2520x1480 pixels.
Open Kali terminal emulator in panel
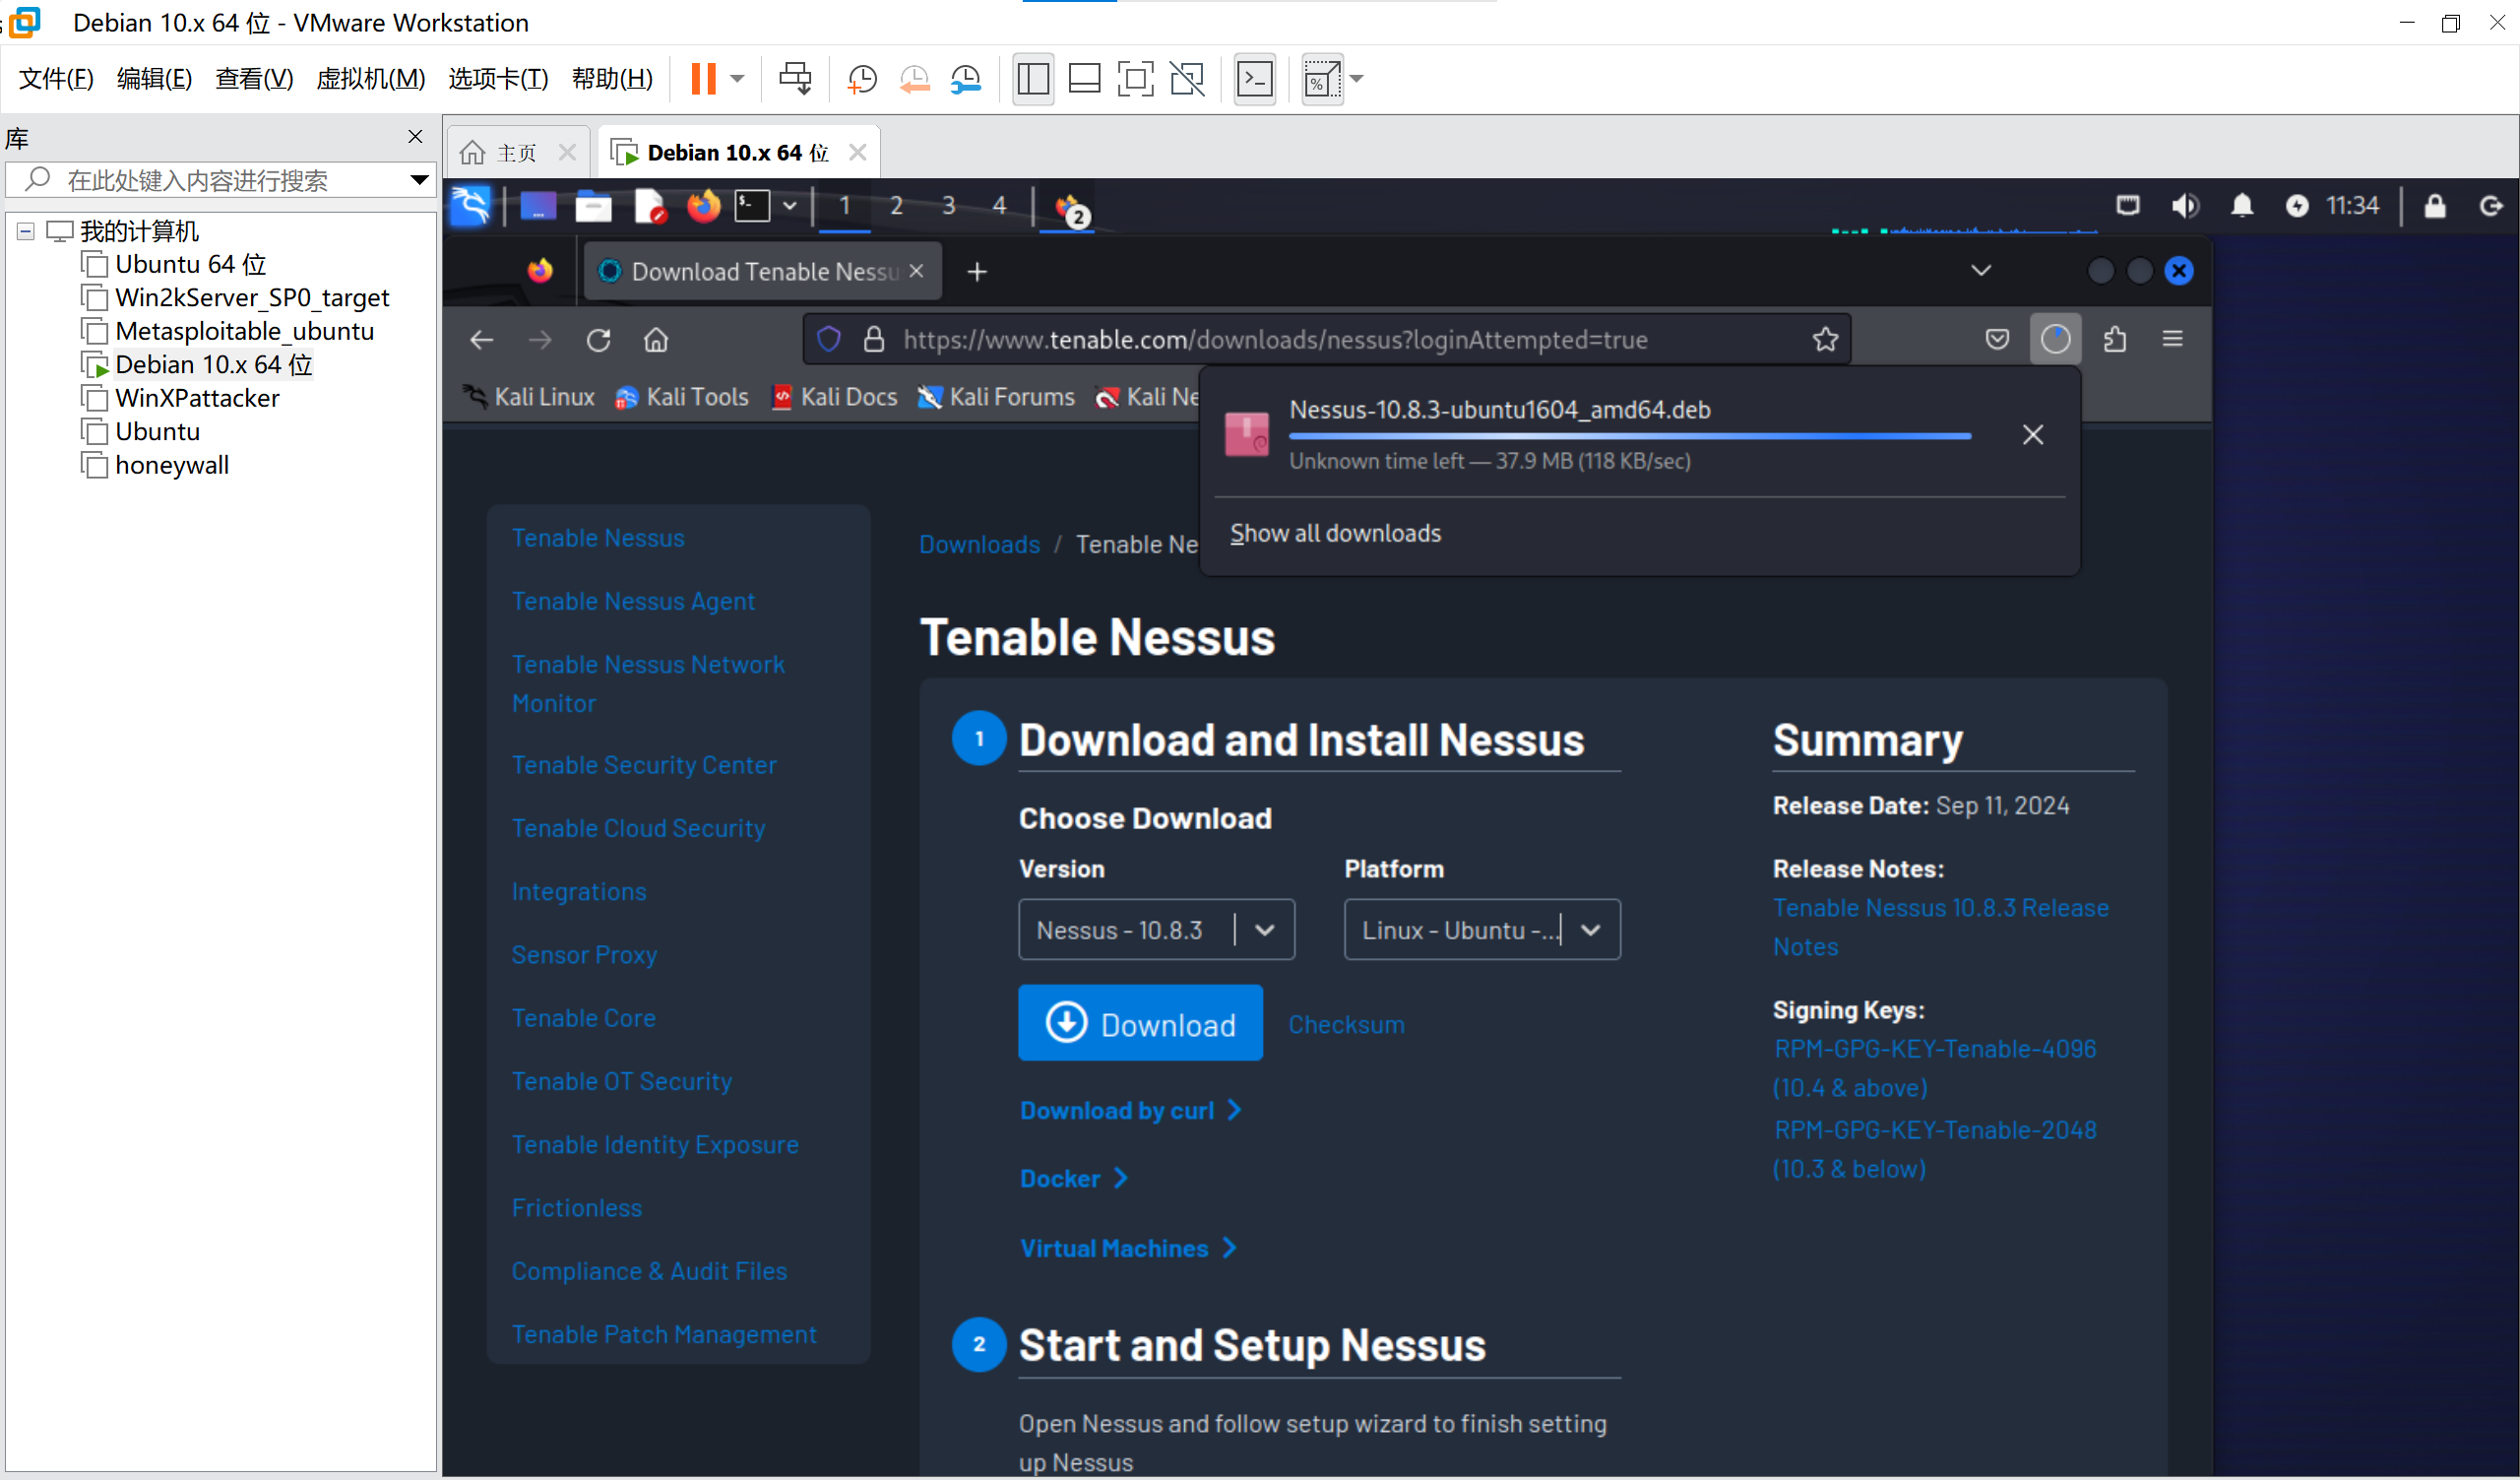click(x=752, y=206)
